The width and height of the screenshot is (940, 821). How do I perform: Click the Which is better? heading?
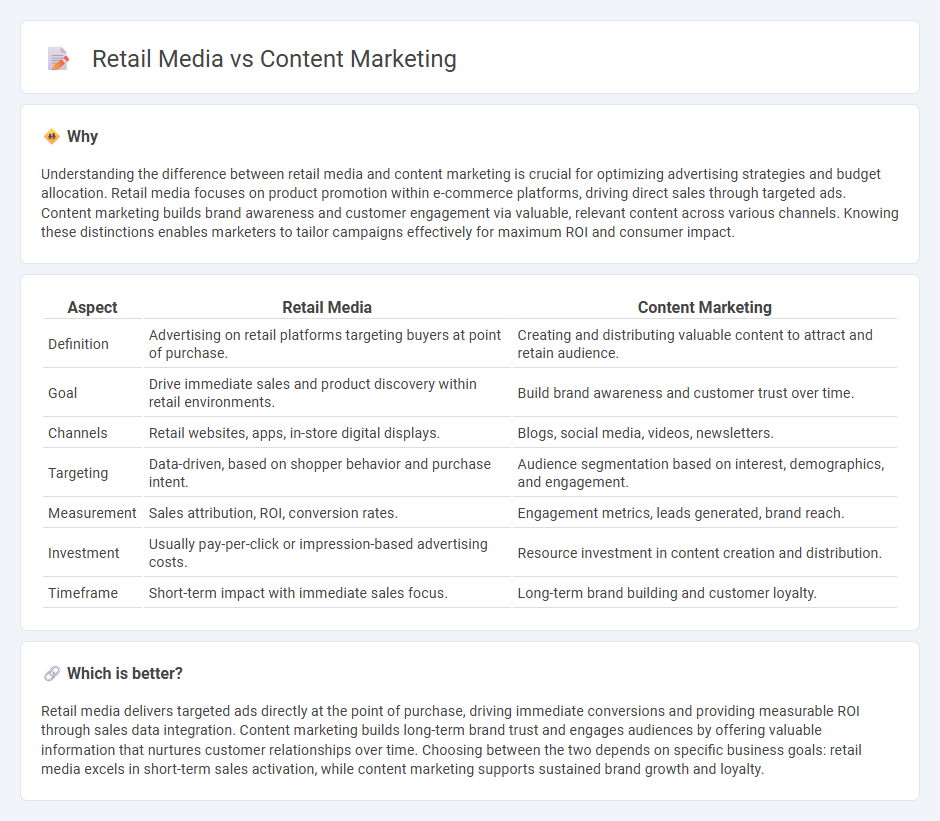point(125,673)
